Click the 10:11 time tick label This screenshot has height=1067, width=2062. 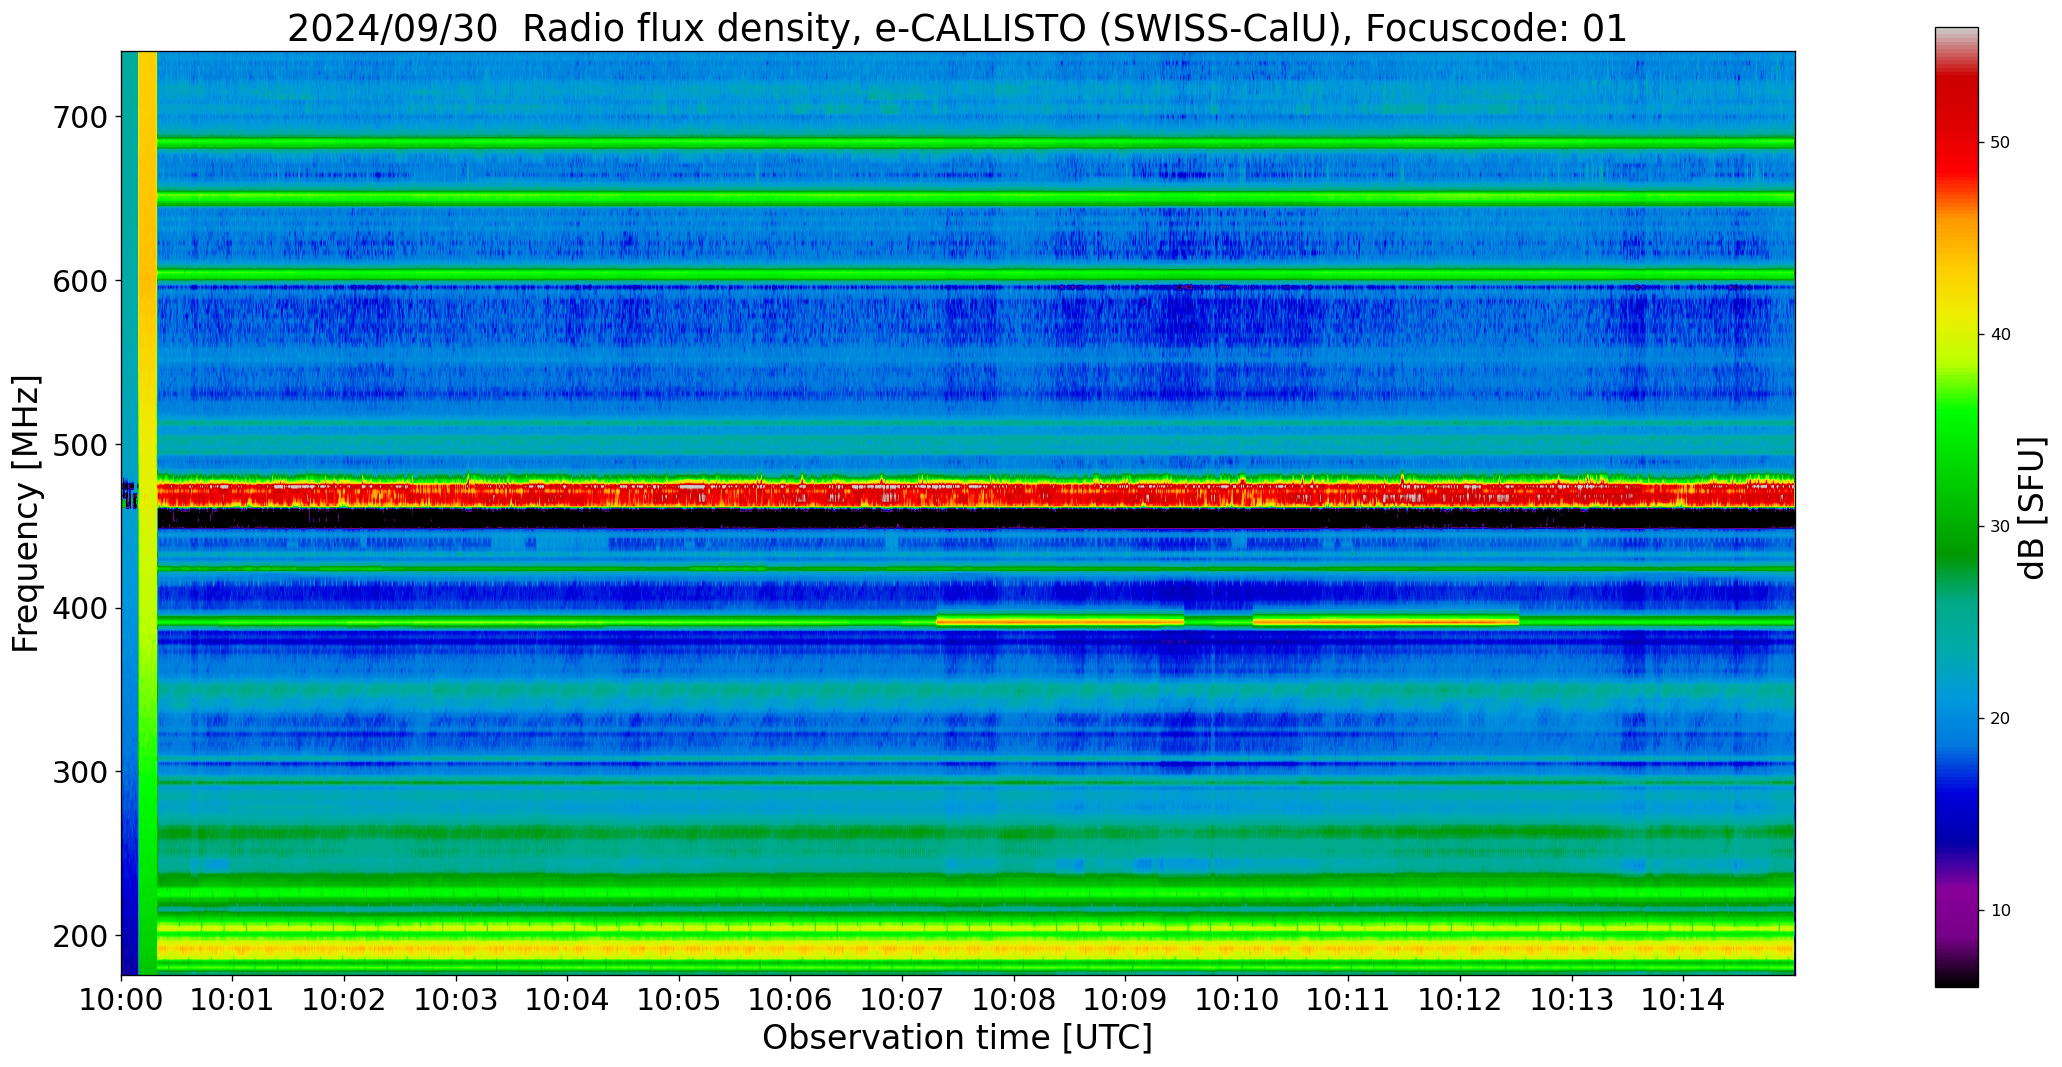tap(1348, 999)
